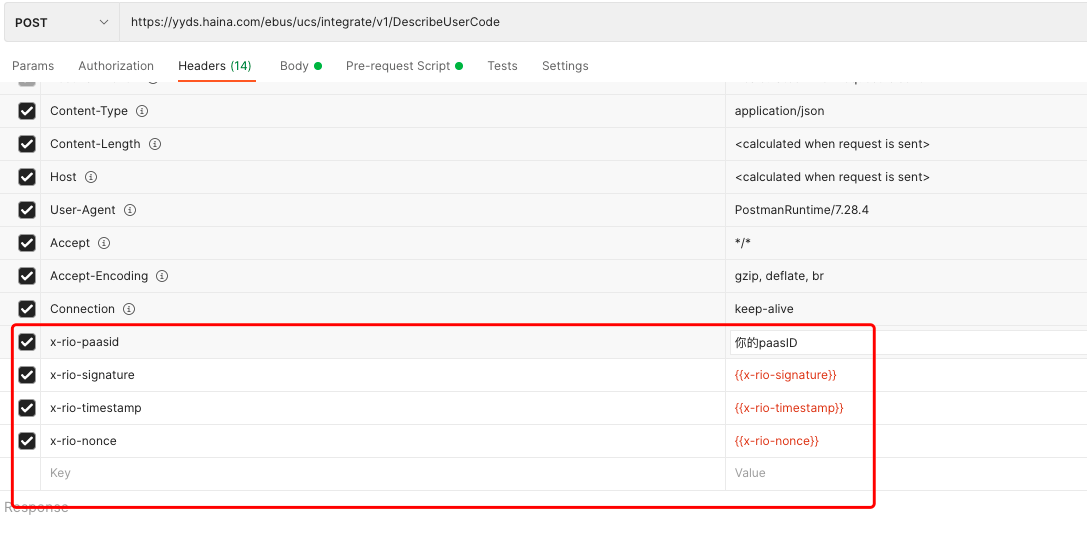Click the {{x-rio-timestamp}} value
The width and height of the screenshot is (1087, 535).
tap(789, 408)
